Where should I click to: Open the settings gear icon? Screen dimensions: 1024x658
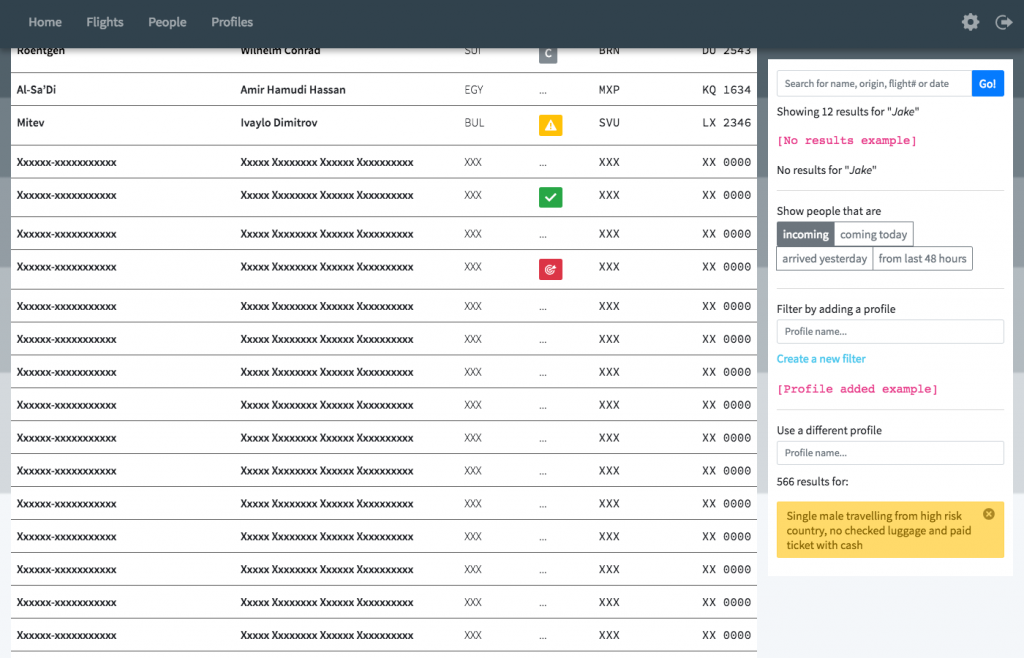coord(970,22)
